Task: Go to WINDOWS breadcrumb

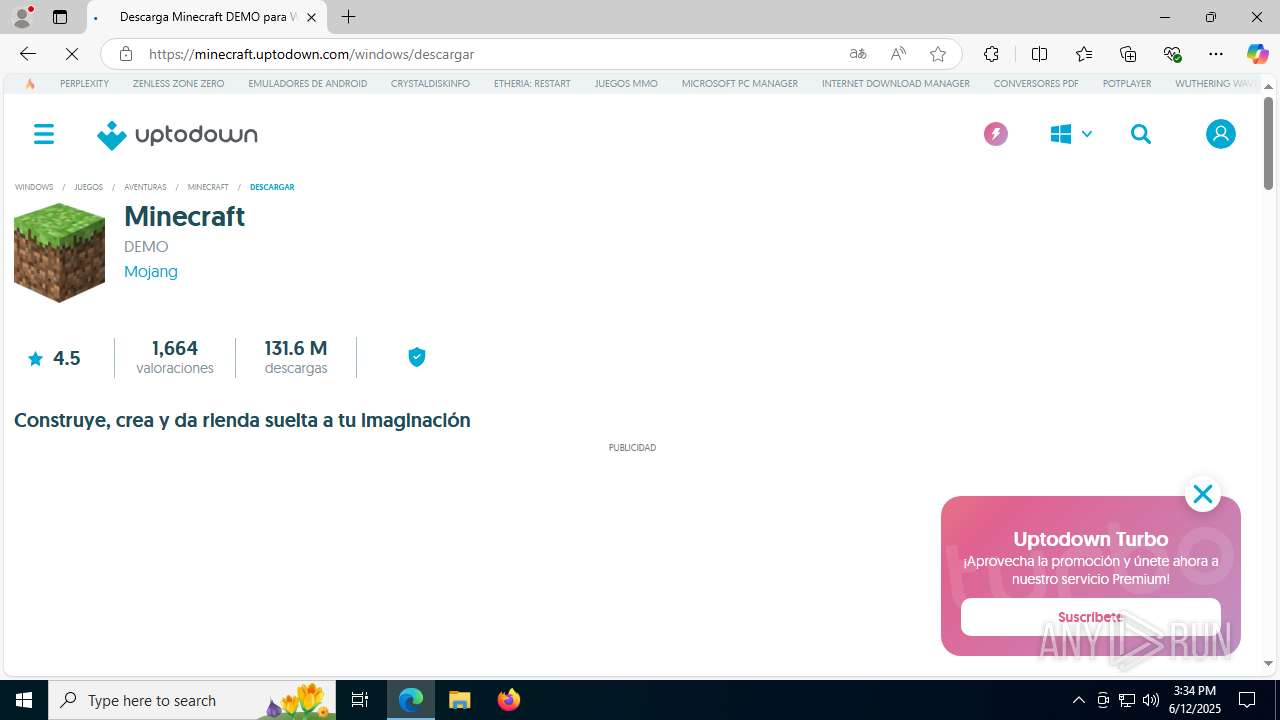Action: [34, 187]
